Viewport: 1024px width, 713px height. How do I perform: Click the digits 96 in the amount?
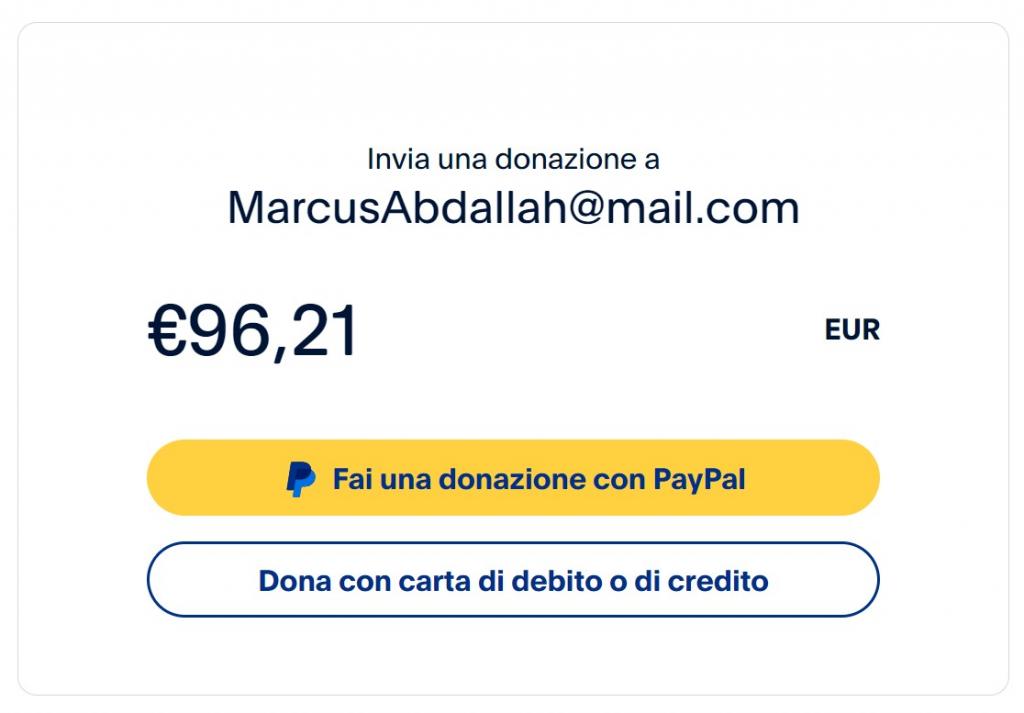(x=229, y=332)
